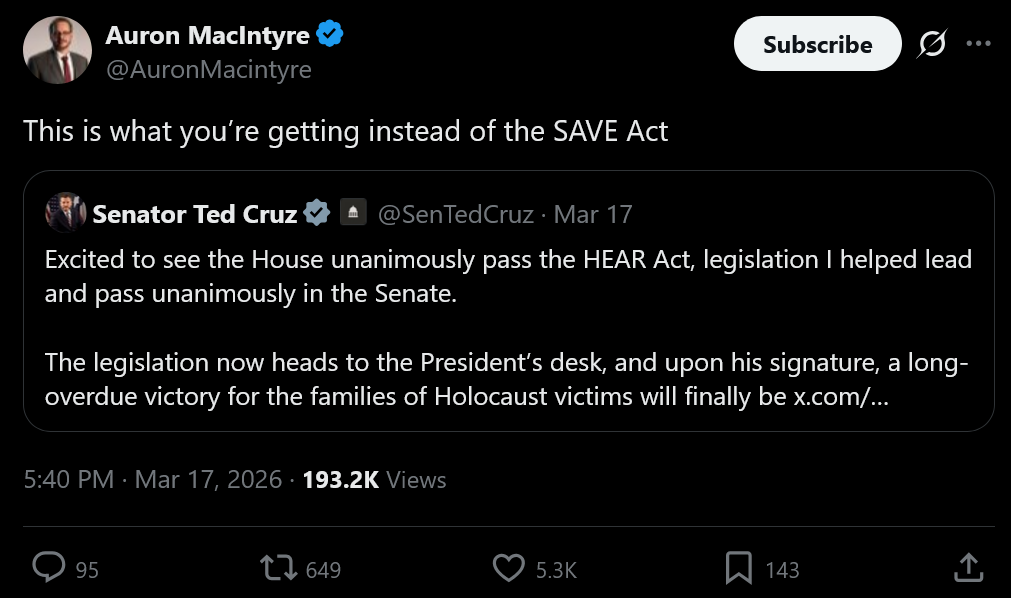Click the reply comment icon
Screen dimensions: 1011x598
pyautogui.click(x=49, y=568)
